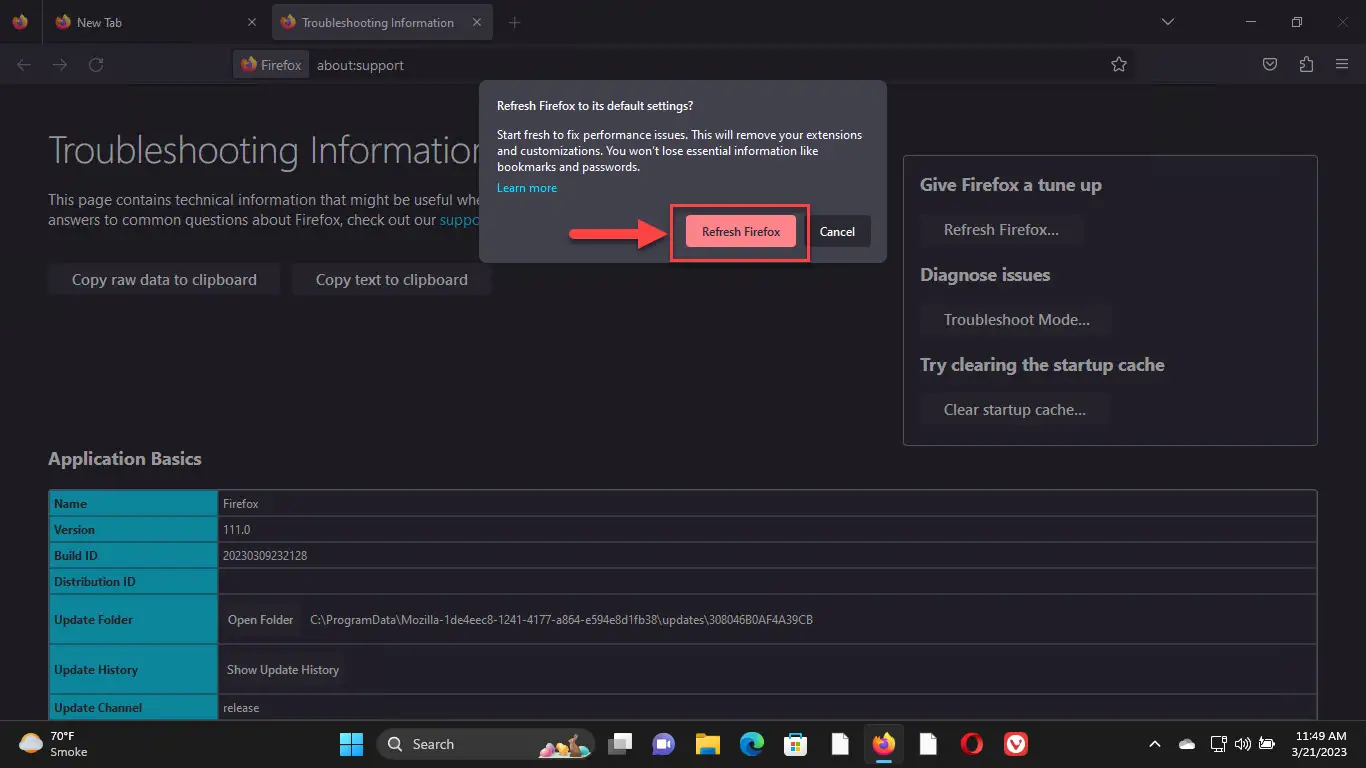The width and height of the screenshot is (1366, 768).
Task: Open the network status tray icon
Action: tap(1219, 744)
